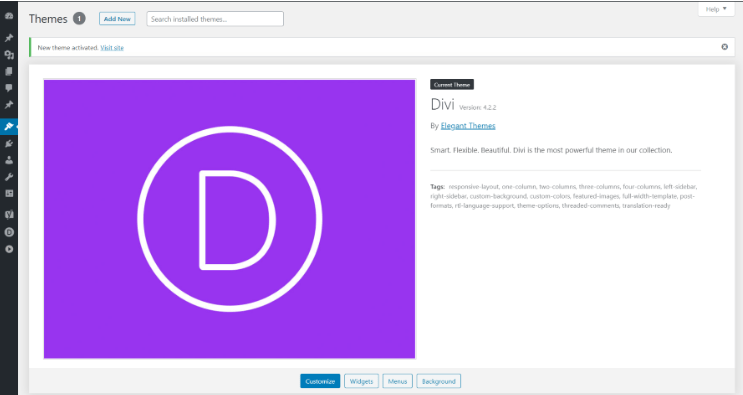Open the Users person icon in sidebar

tap(9, 160)
